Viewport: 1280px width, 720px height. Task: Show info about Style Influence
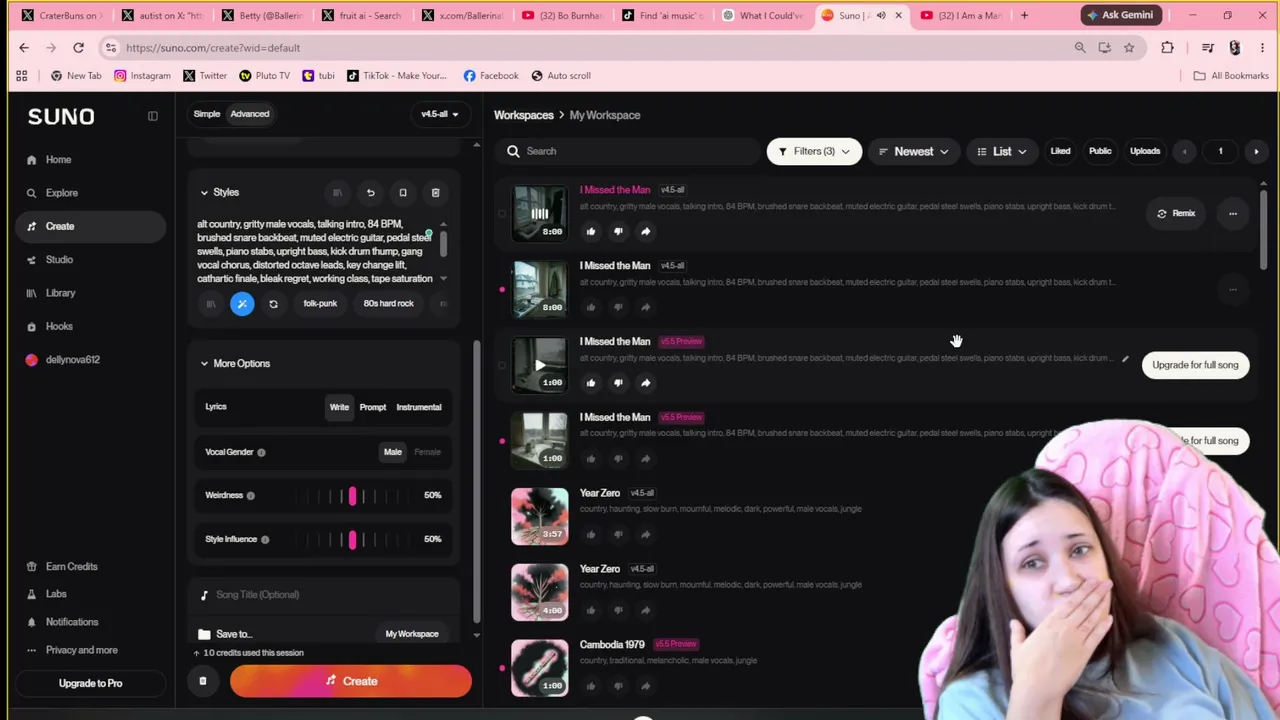click(265, 540)
